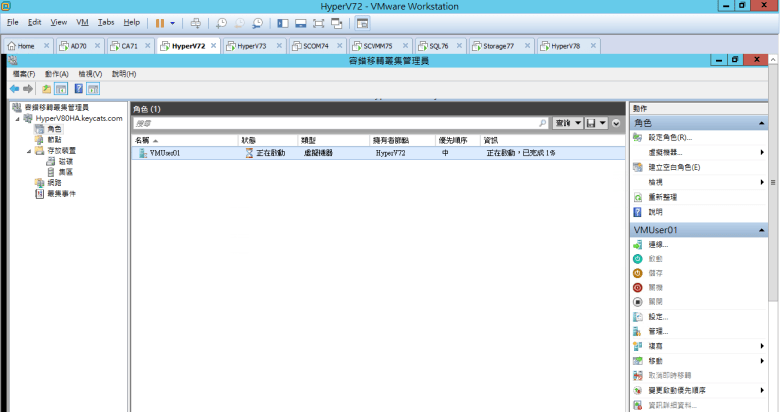The width and height of the screenshot is (780, 412).
Task: Open the VM menu in VMware
Action: (83, 22)
